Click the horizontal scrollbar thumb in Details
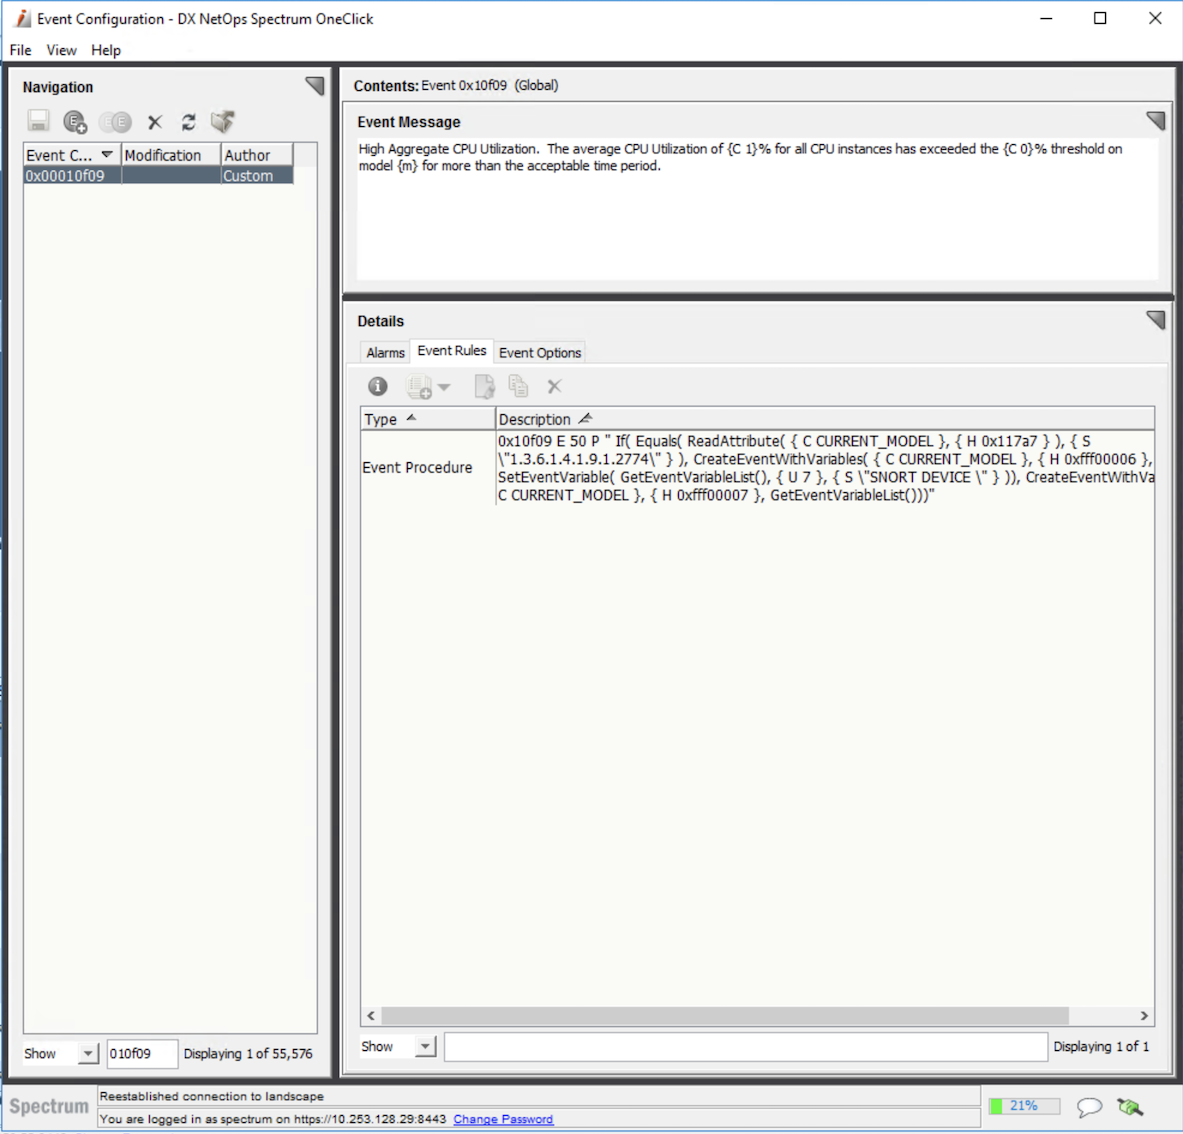The height and width of the screenshot is (1134, 1183). click(x=724, y=1016)
